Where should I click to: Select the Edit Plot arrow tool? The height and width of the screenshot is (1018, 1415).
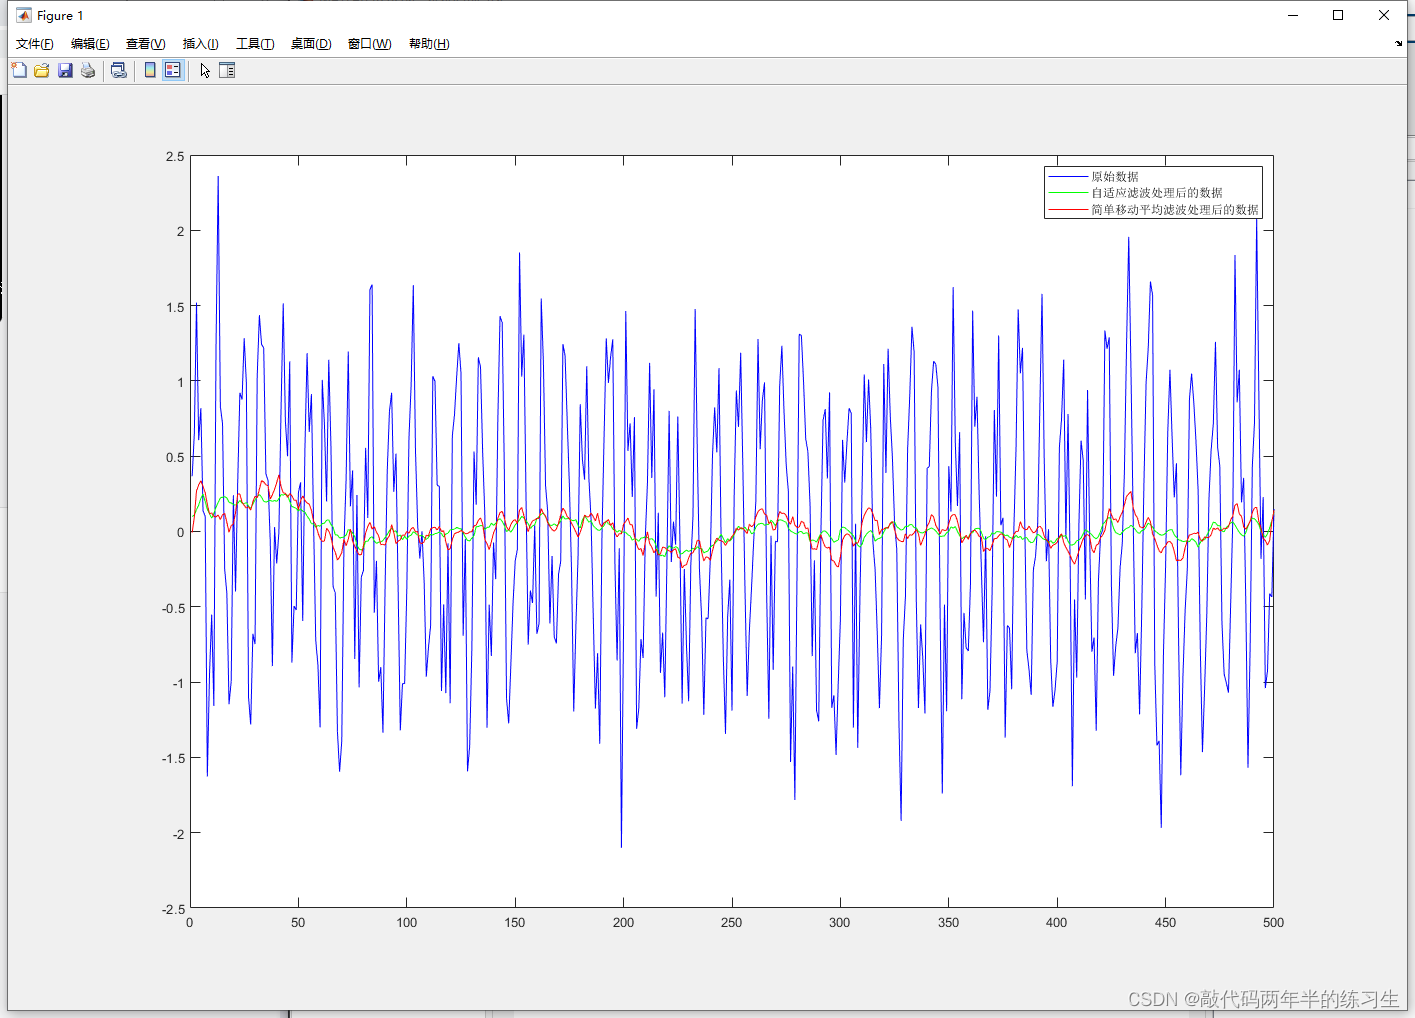point(205,70)
